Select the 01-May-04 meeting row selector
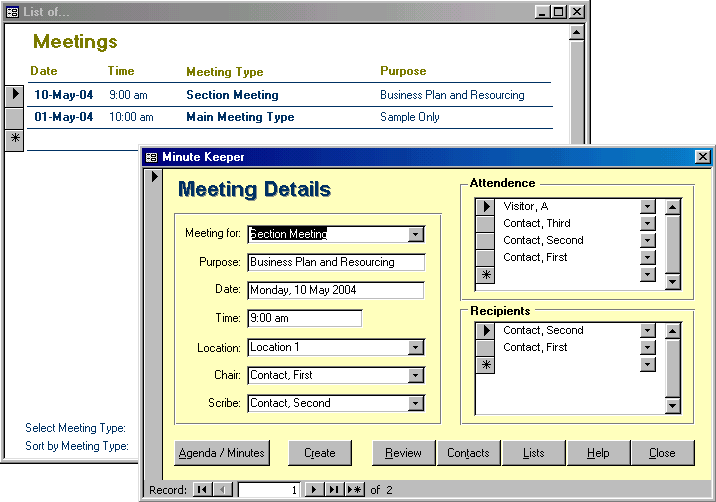 [x=14, y=117]
